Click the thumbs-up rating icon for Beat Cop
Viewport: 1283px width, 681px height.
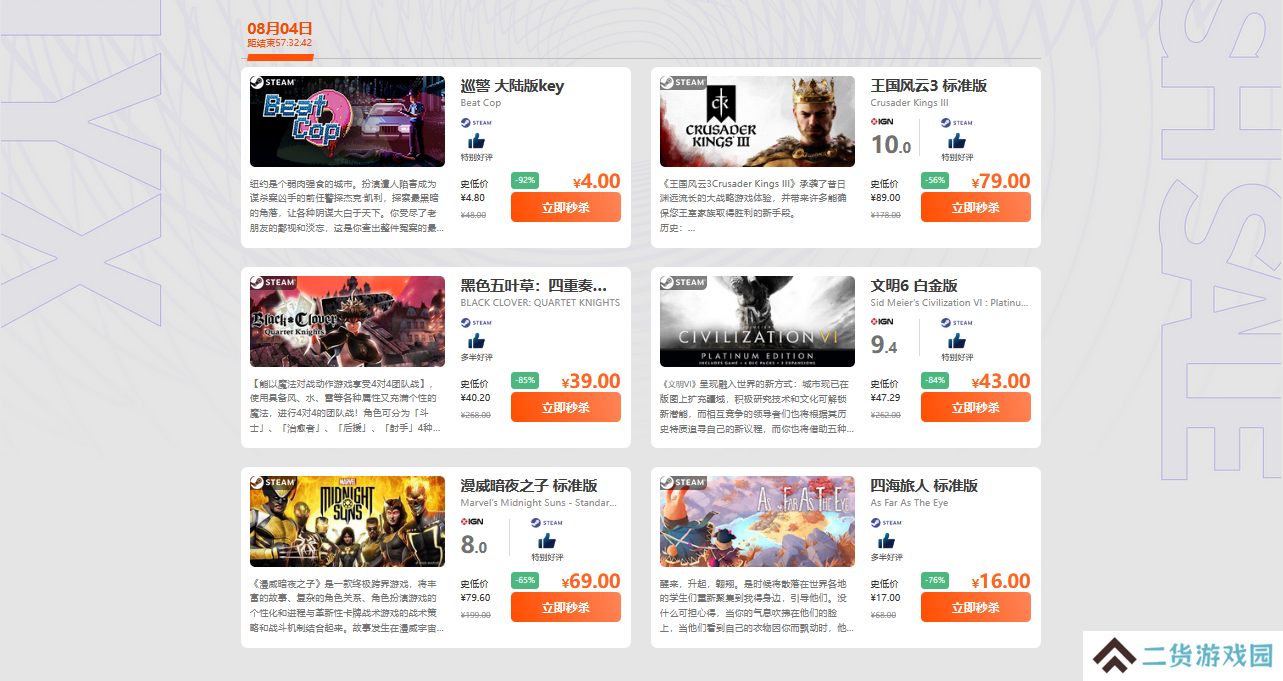point(476,141)
